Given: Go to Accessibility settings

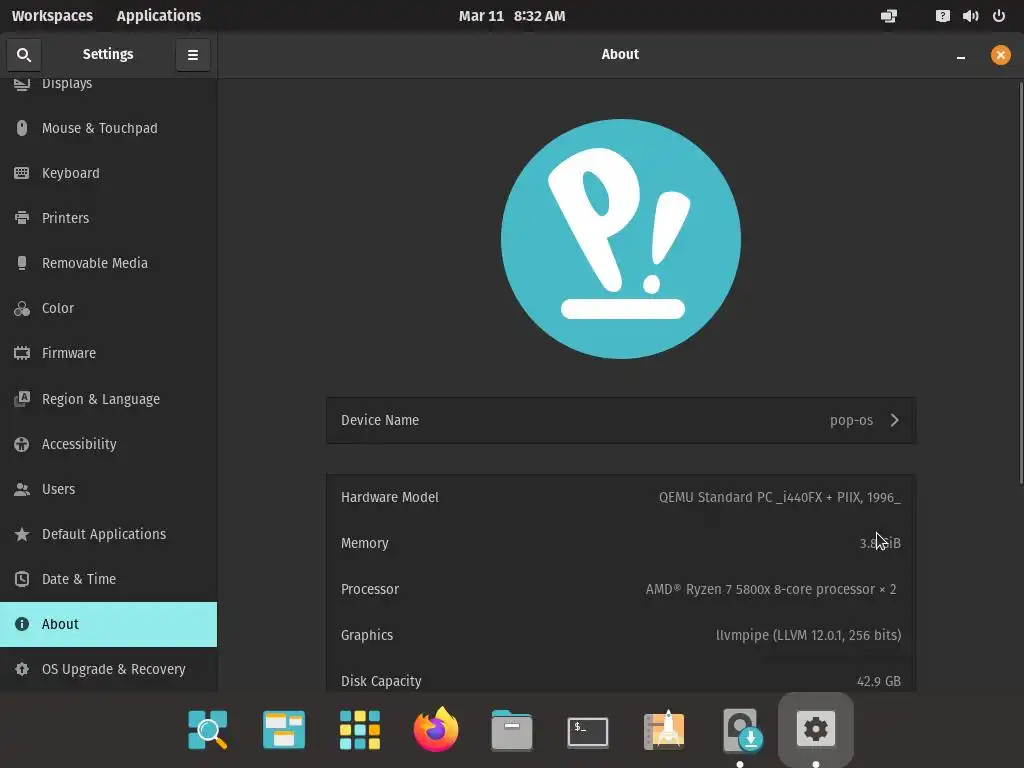Looking at the screenshot, I should click(108, 444).
